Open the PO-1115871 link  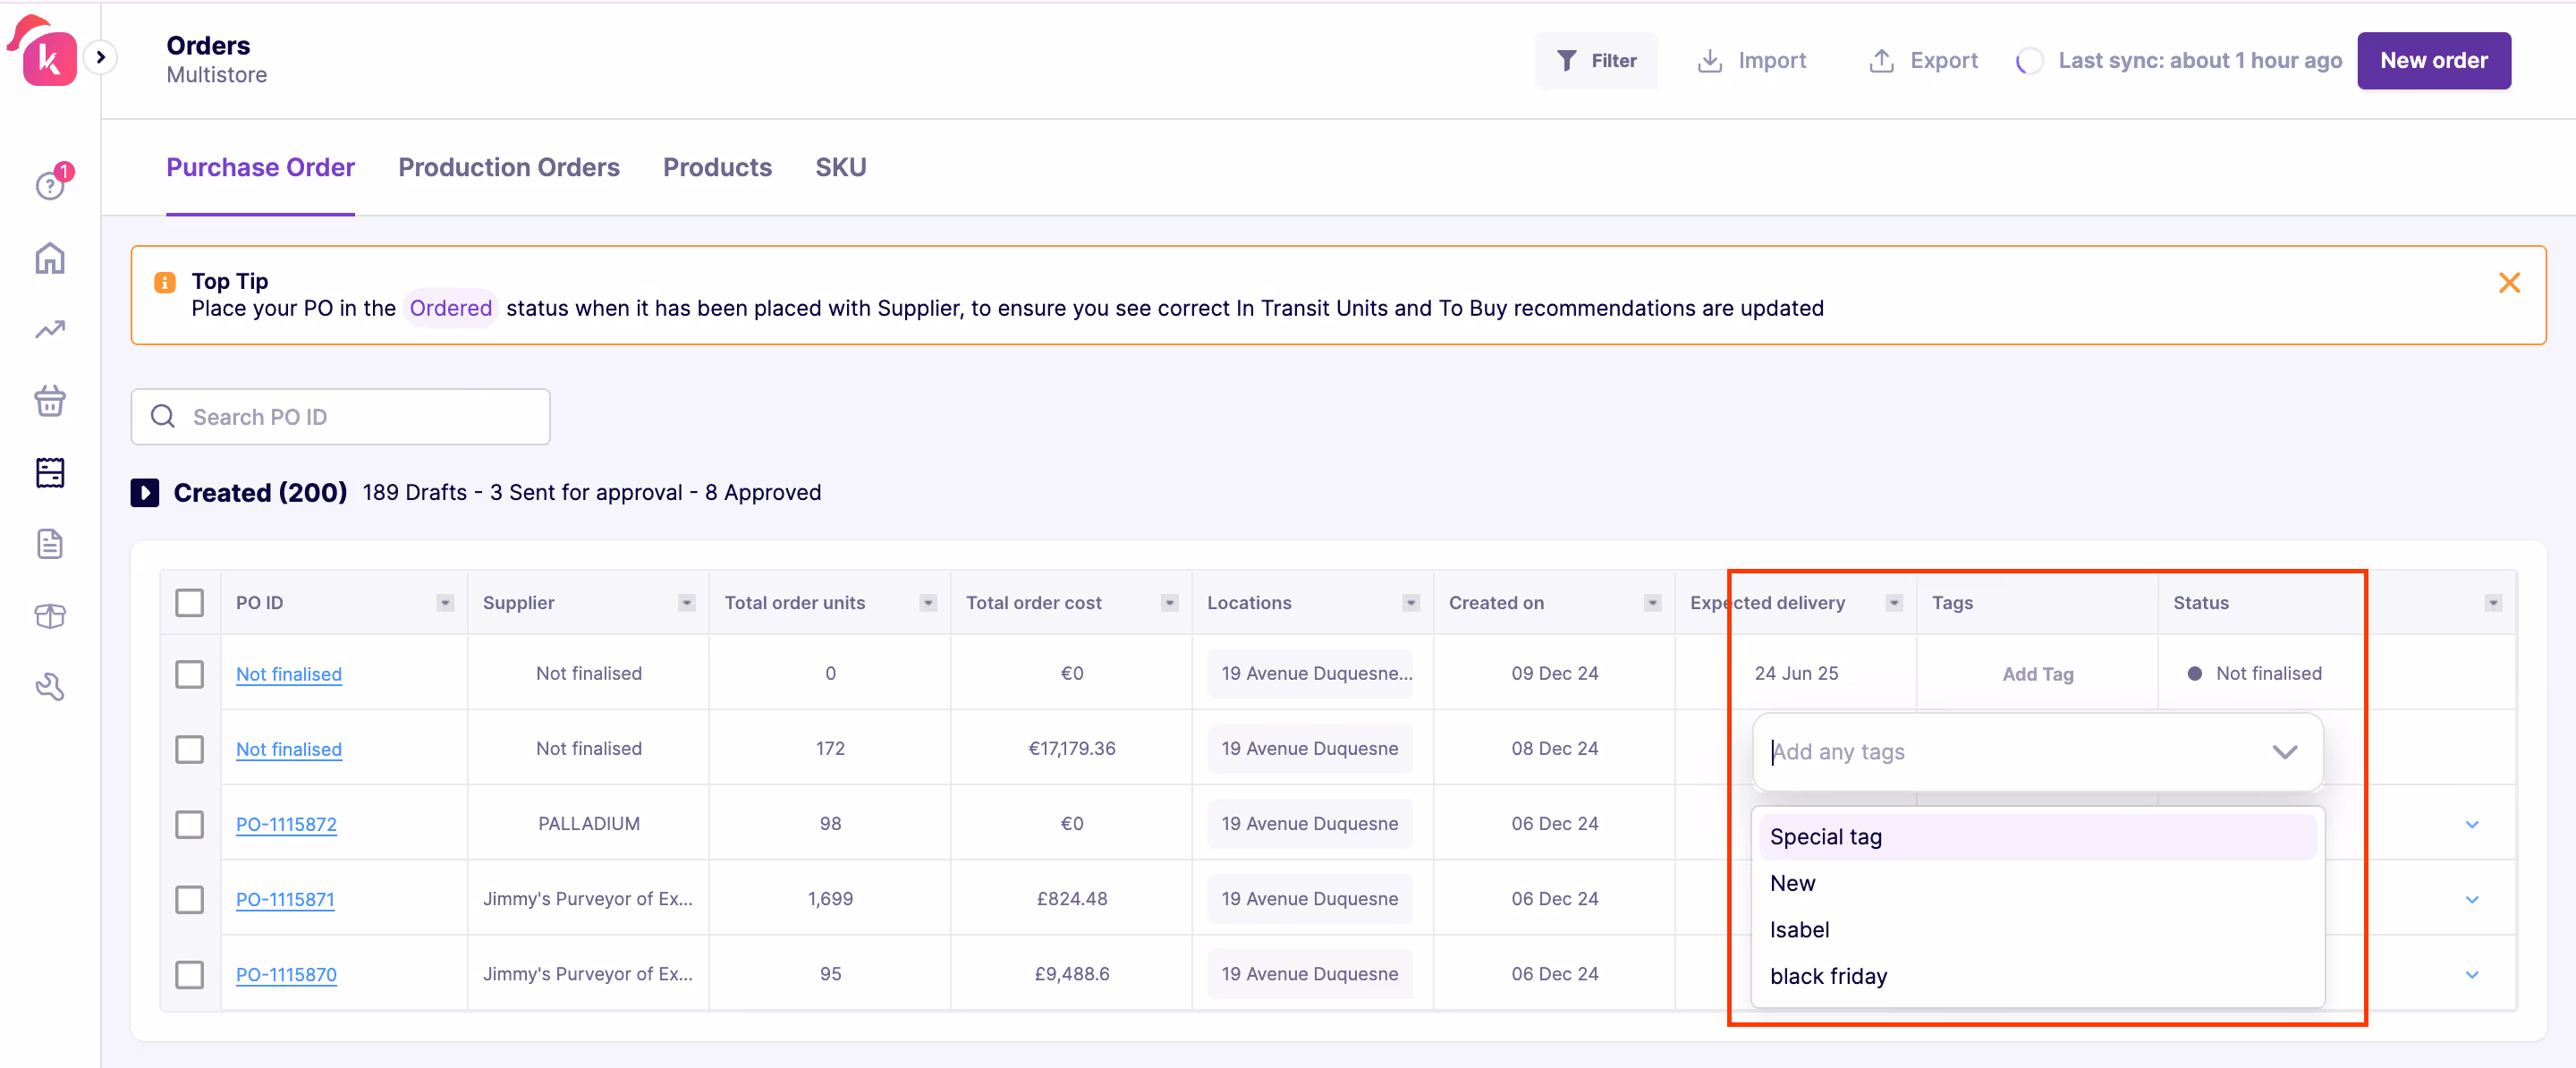pyautogui.click(x=285, y=899)
